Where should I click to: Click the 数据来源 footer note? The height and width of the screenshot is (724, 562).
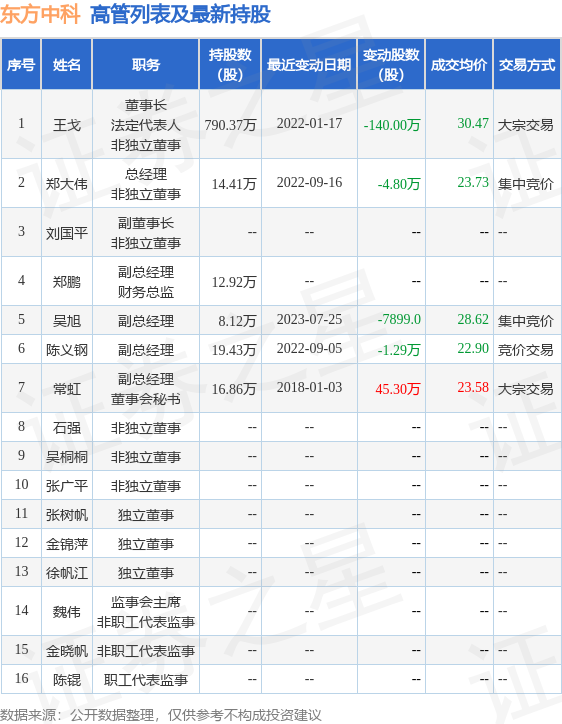[161, 715]
